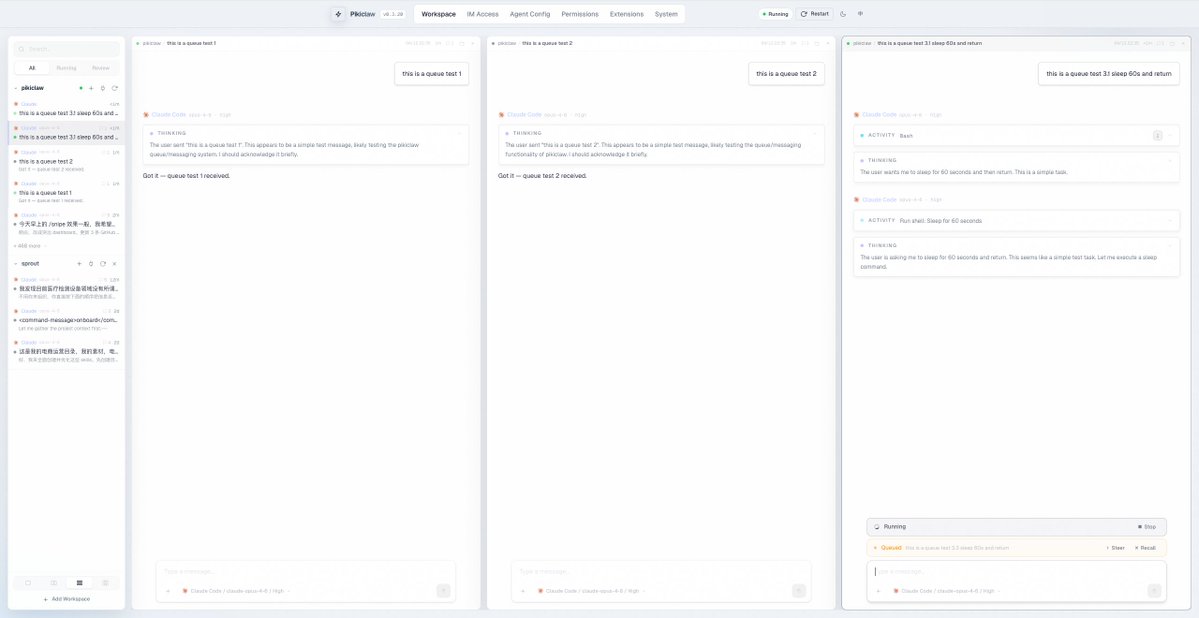Click pikiclaw workspace icon left of refresh

[x=103, y=88]
